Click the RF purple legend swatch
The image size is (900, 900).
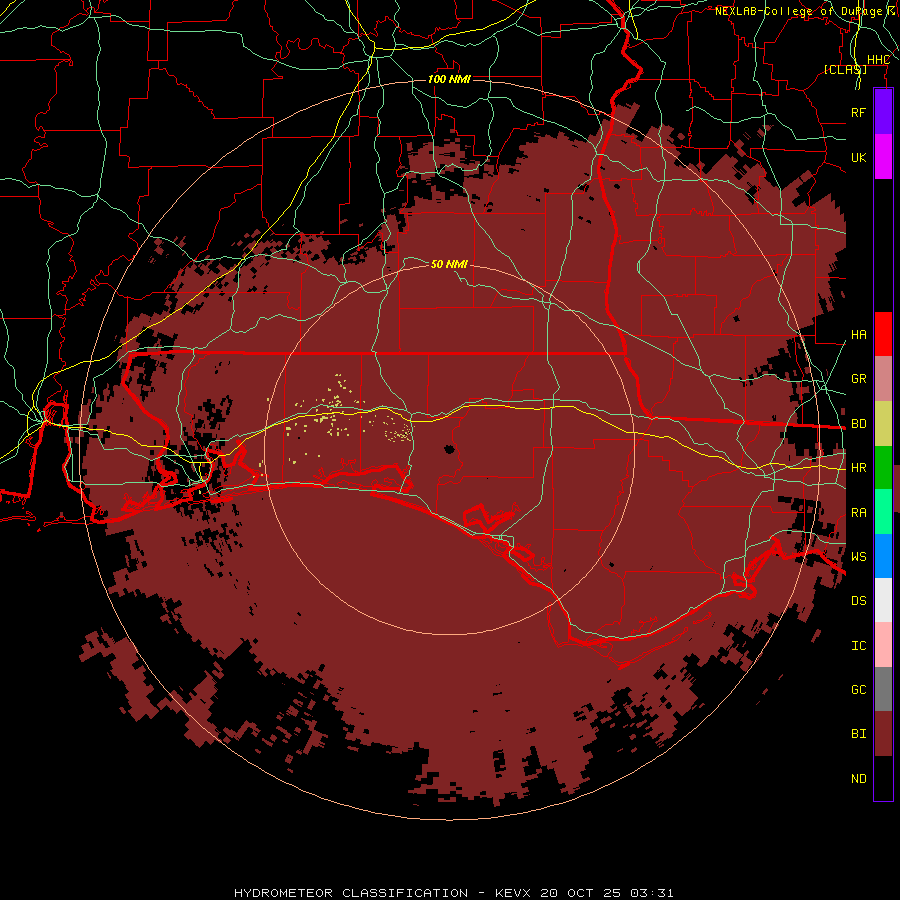(883, 112)
